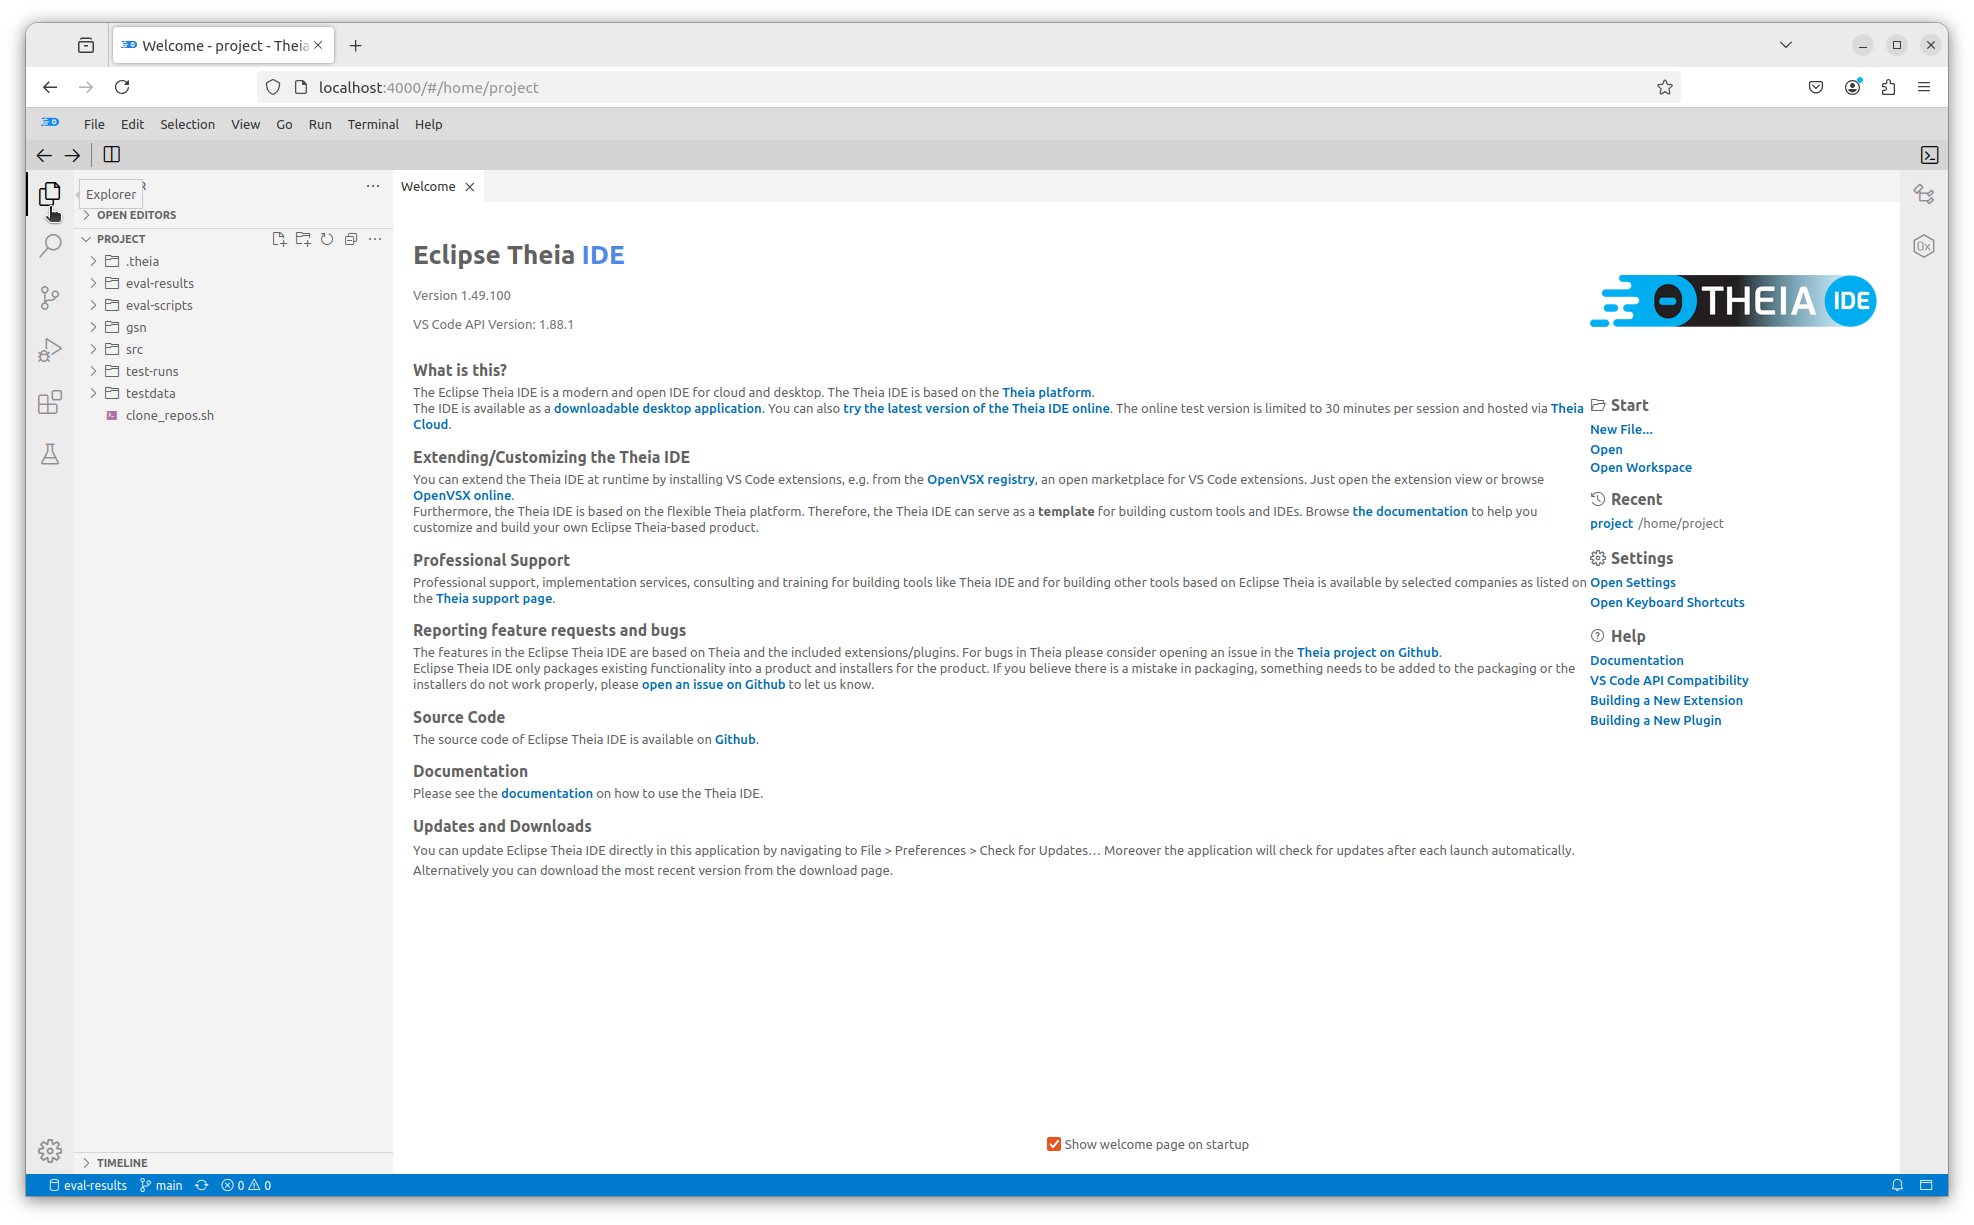Open the Run menu

tap(320, 124)
